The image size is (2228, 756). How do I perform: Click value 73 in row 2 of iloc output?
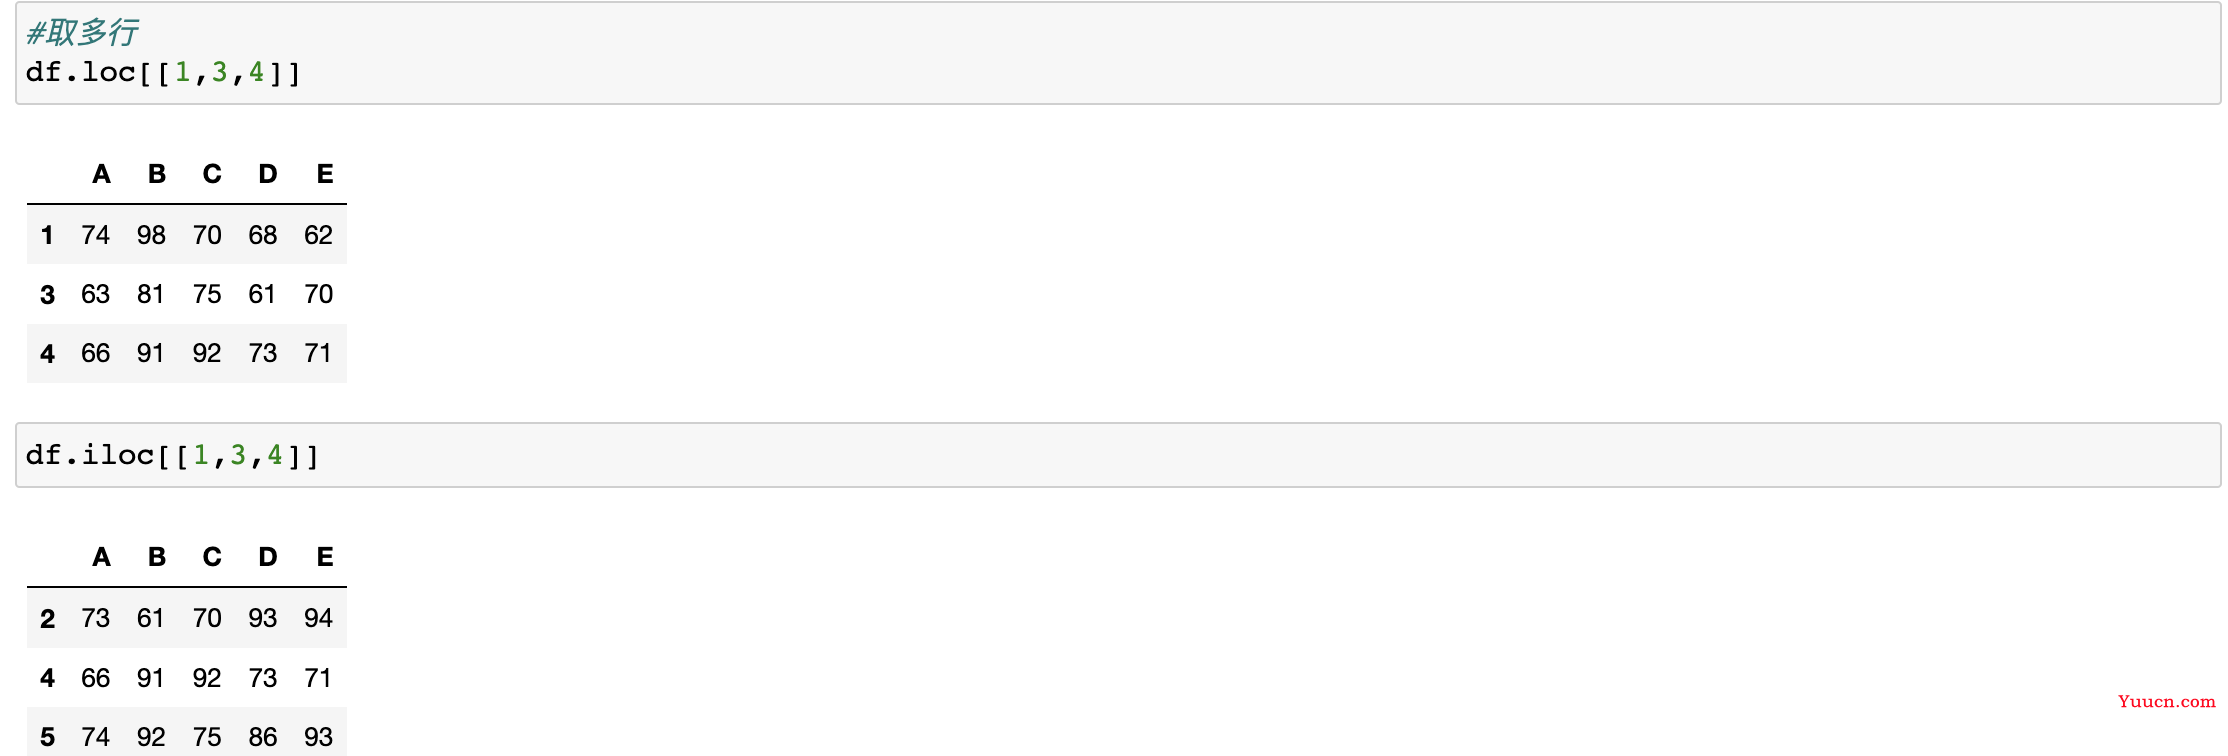coord(95,618)
